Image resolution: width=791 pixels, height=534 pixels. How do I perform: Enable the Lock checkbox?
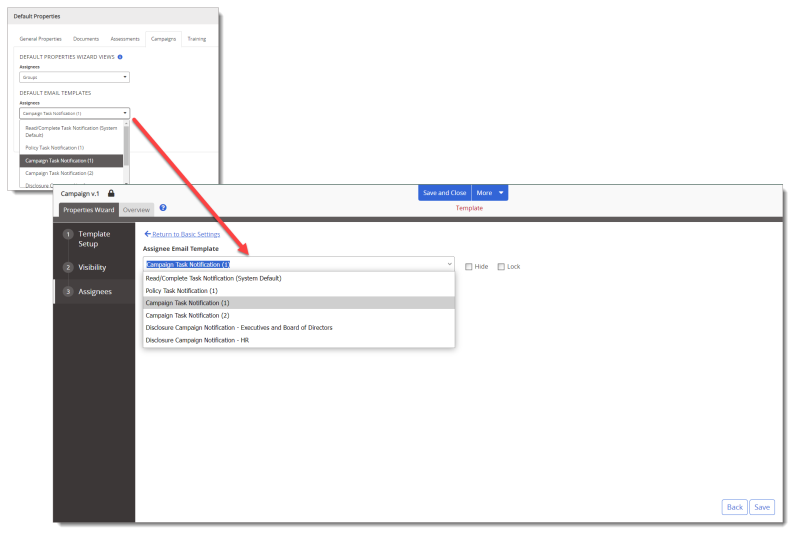pyautogui.click(x=502, y=266)
